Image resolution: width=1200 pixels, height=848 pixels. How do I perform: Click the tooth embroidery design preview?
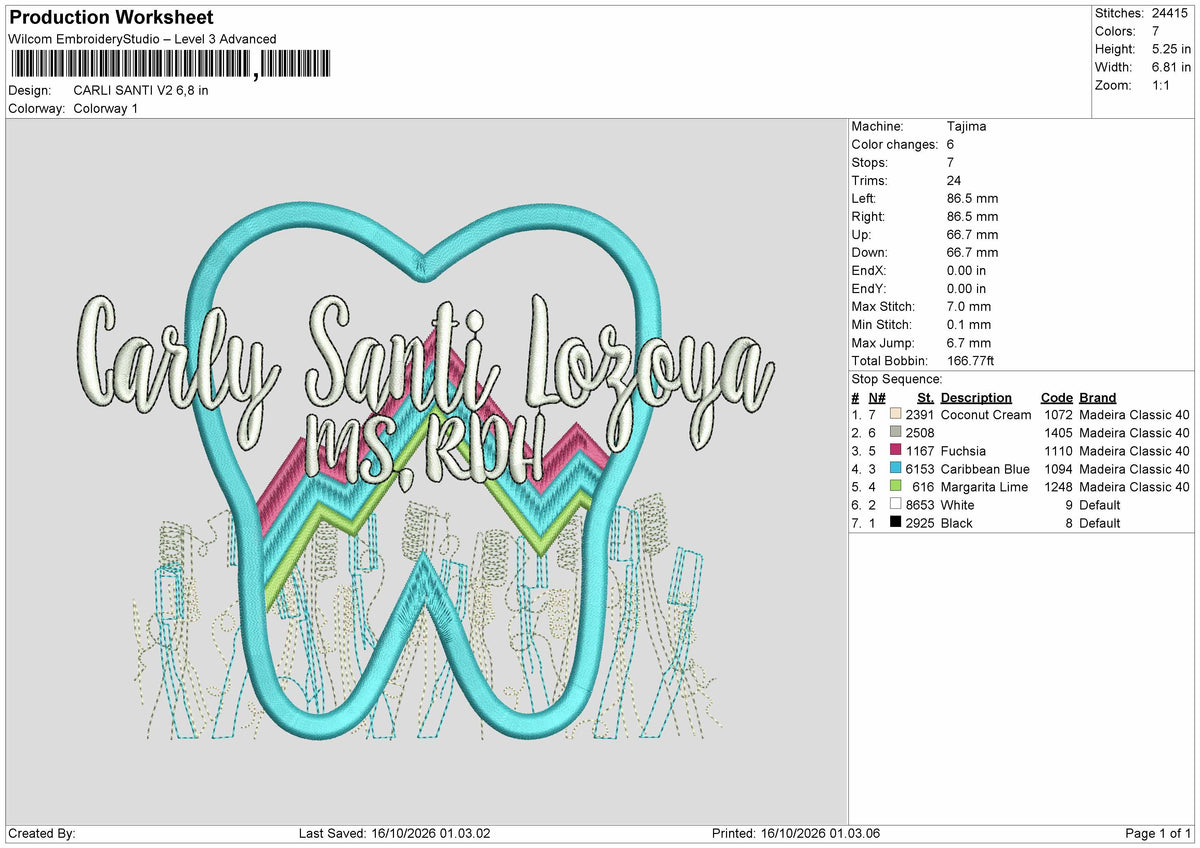(x=426, y=470)
